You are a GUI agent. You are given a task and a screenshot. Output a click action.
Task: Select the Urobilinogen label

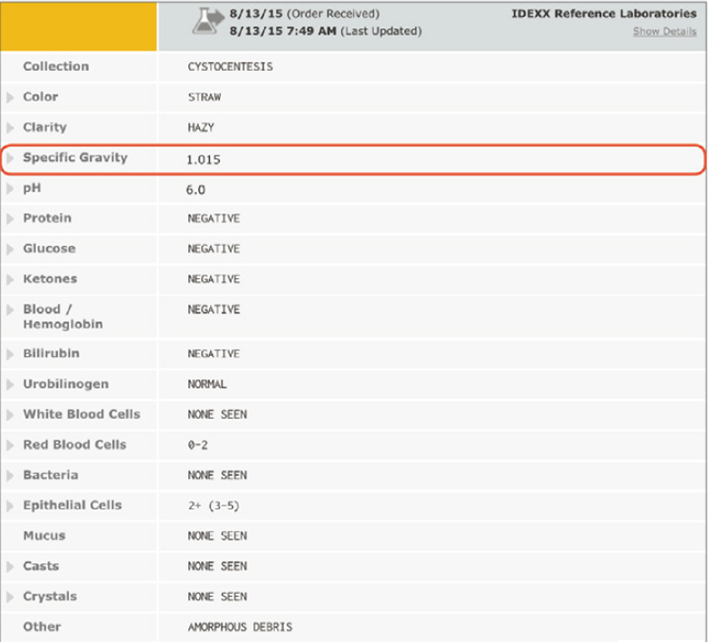(x=66, y=384)
